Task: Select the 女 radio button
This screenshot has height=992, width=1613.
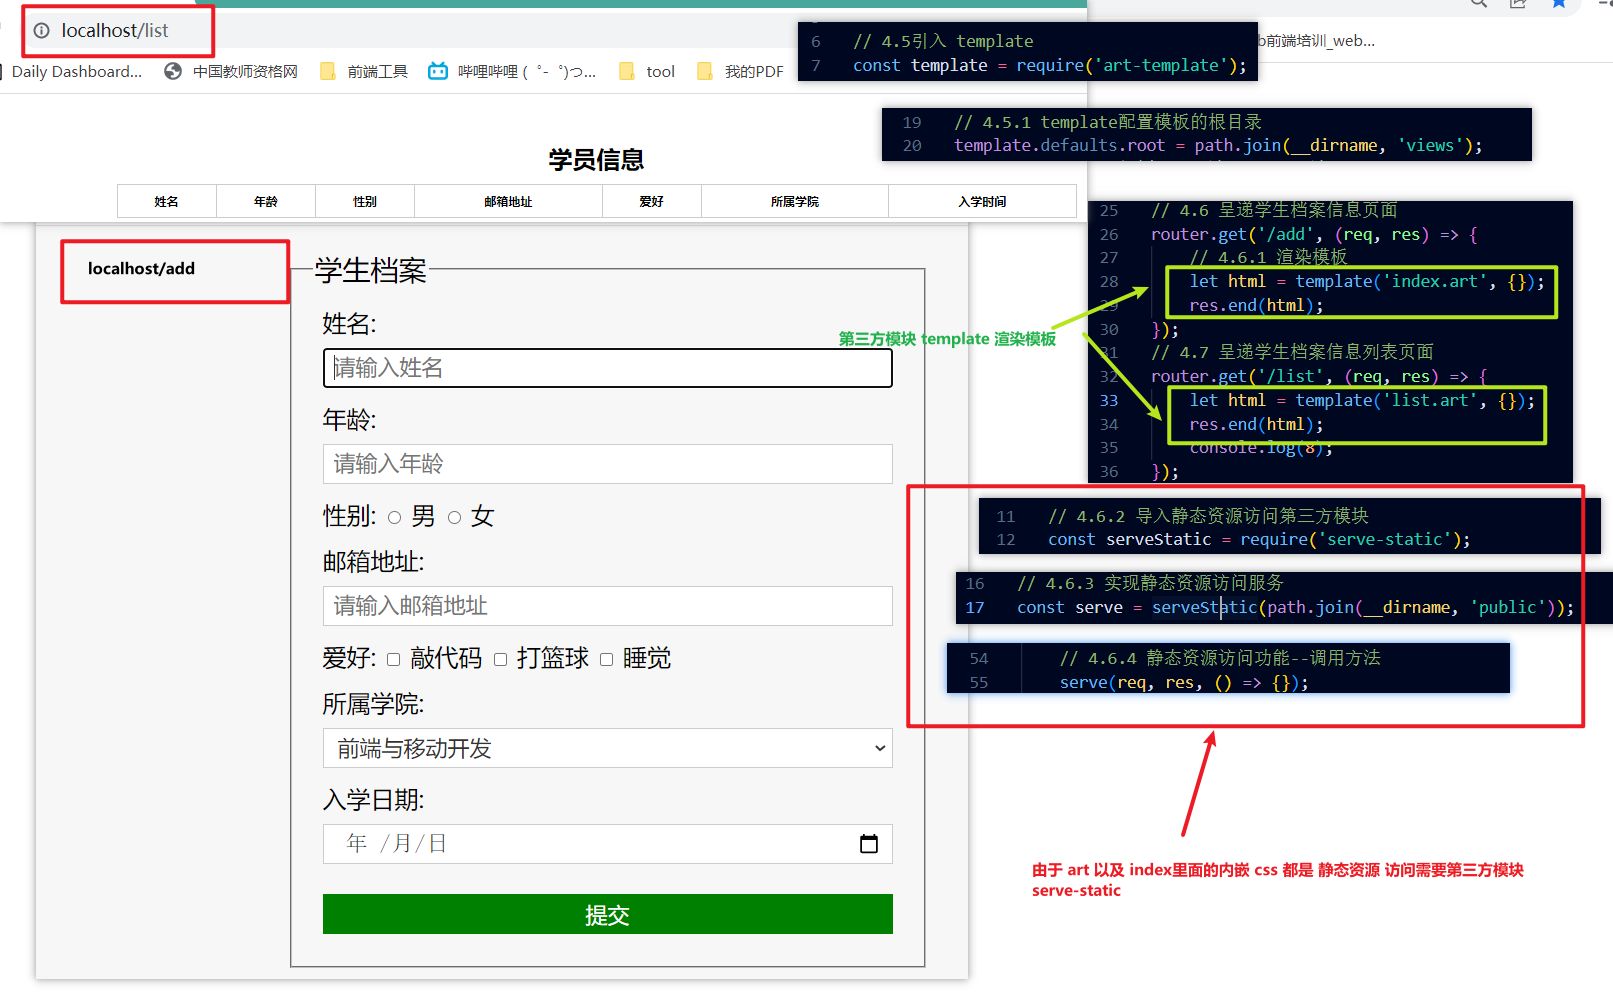Action: click(x=455, y=518)
